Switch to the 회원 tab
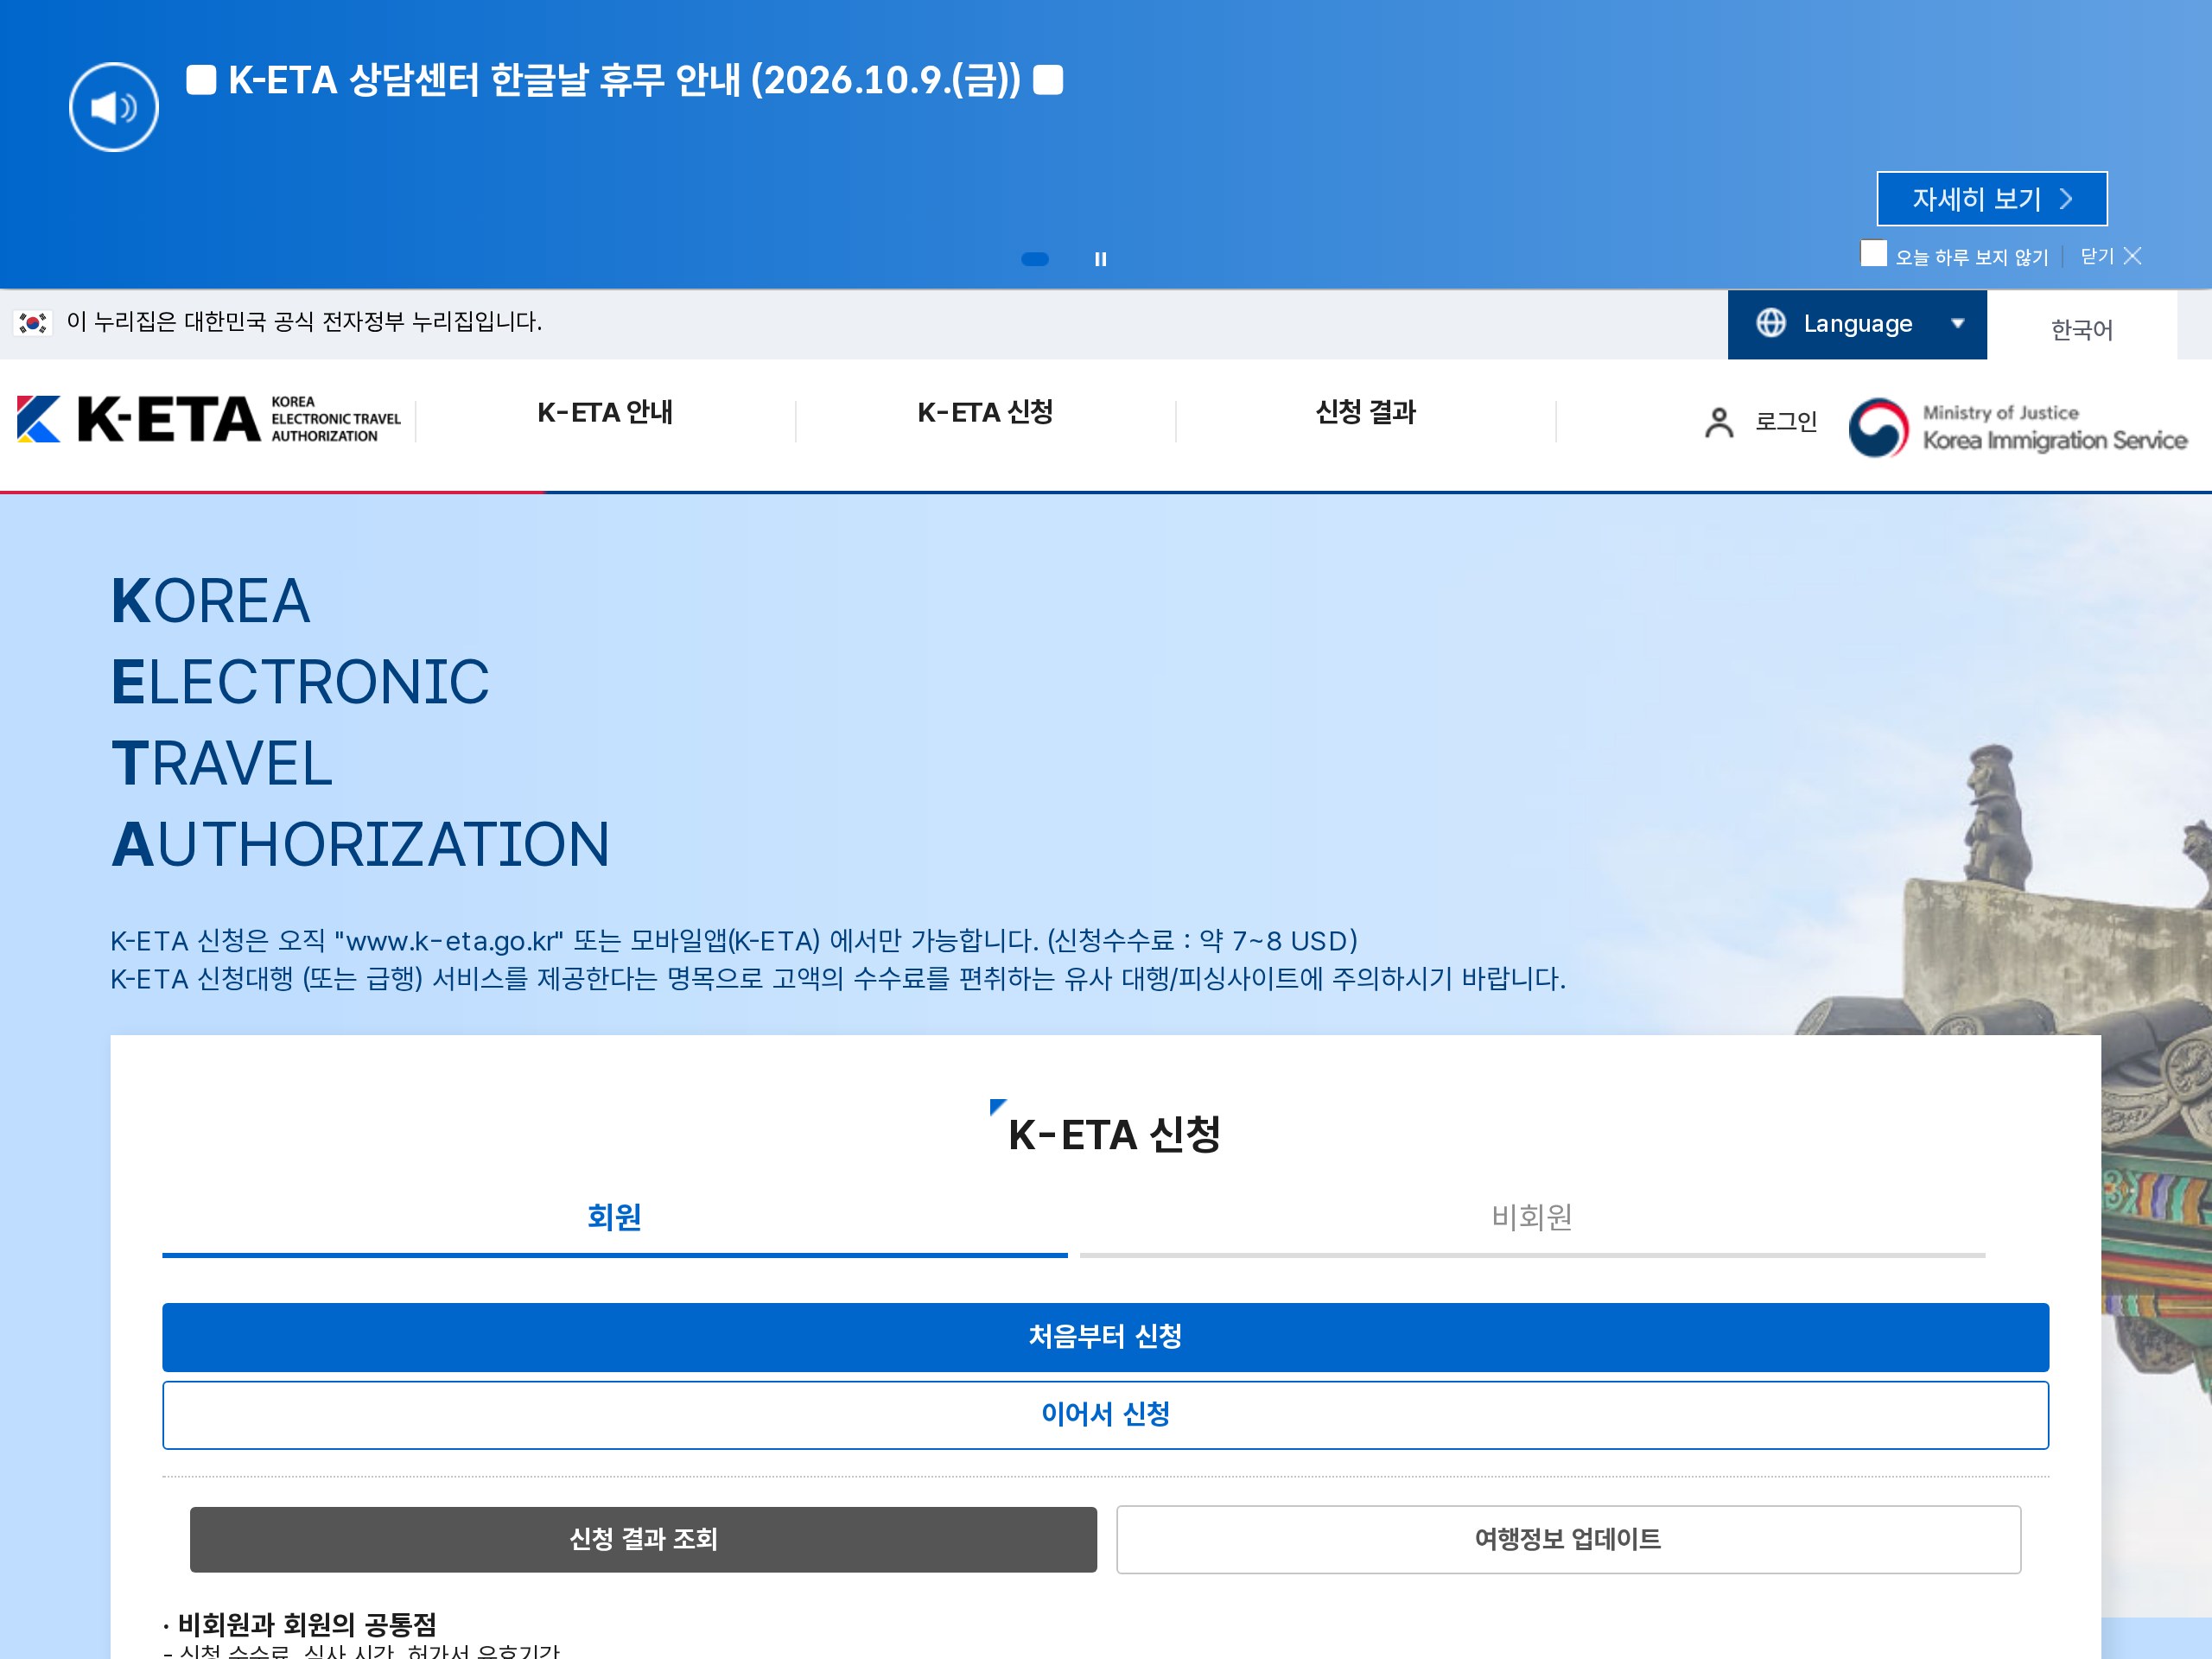 614,1218
